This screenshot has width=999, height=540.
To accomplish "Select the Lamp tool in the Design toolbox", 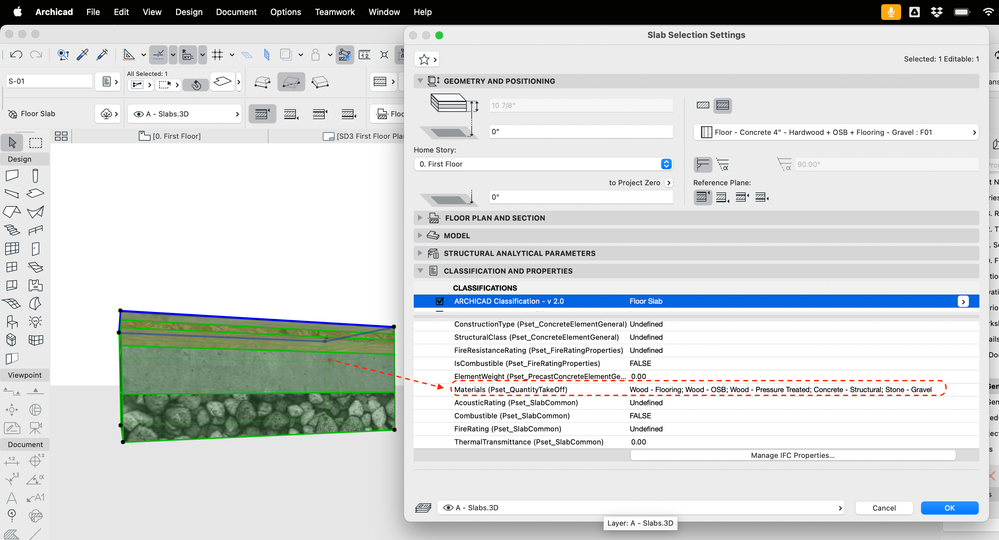I will 36,321.
